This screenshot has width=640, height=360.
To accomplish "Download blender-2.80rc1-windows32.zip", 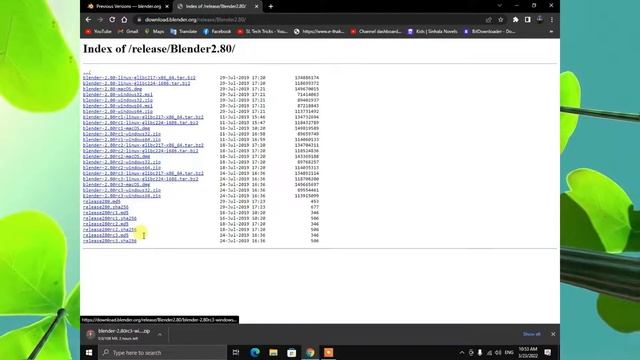I will [x=122, y=134].
